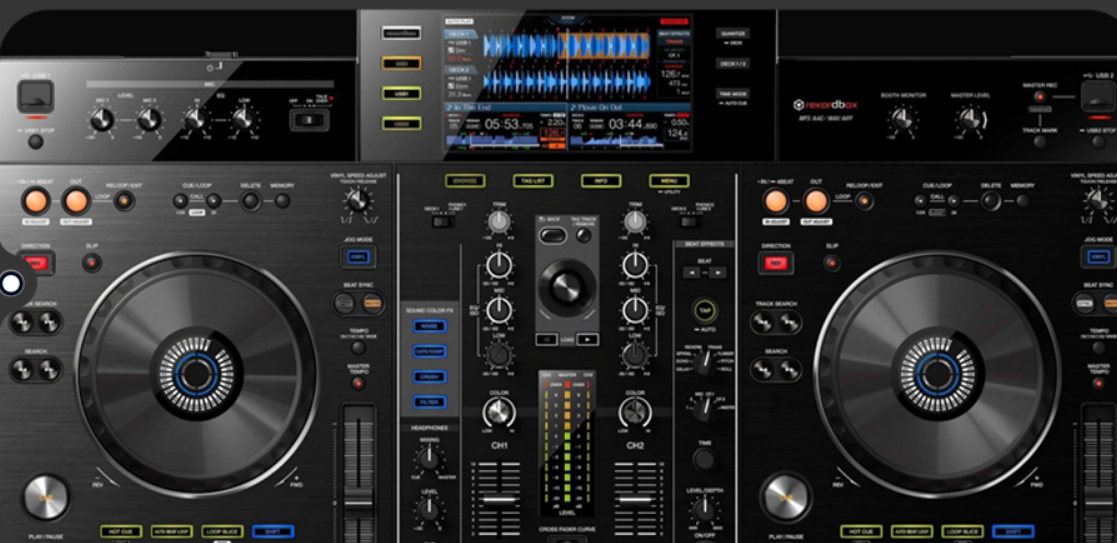Click the left deck TEMPO range button
The height and width of the screenshot is (543, 1117).
pos(358,348)
